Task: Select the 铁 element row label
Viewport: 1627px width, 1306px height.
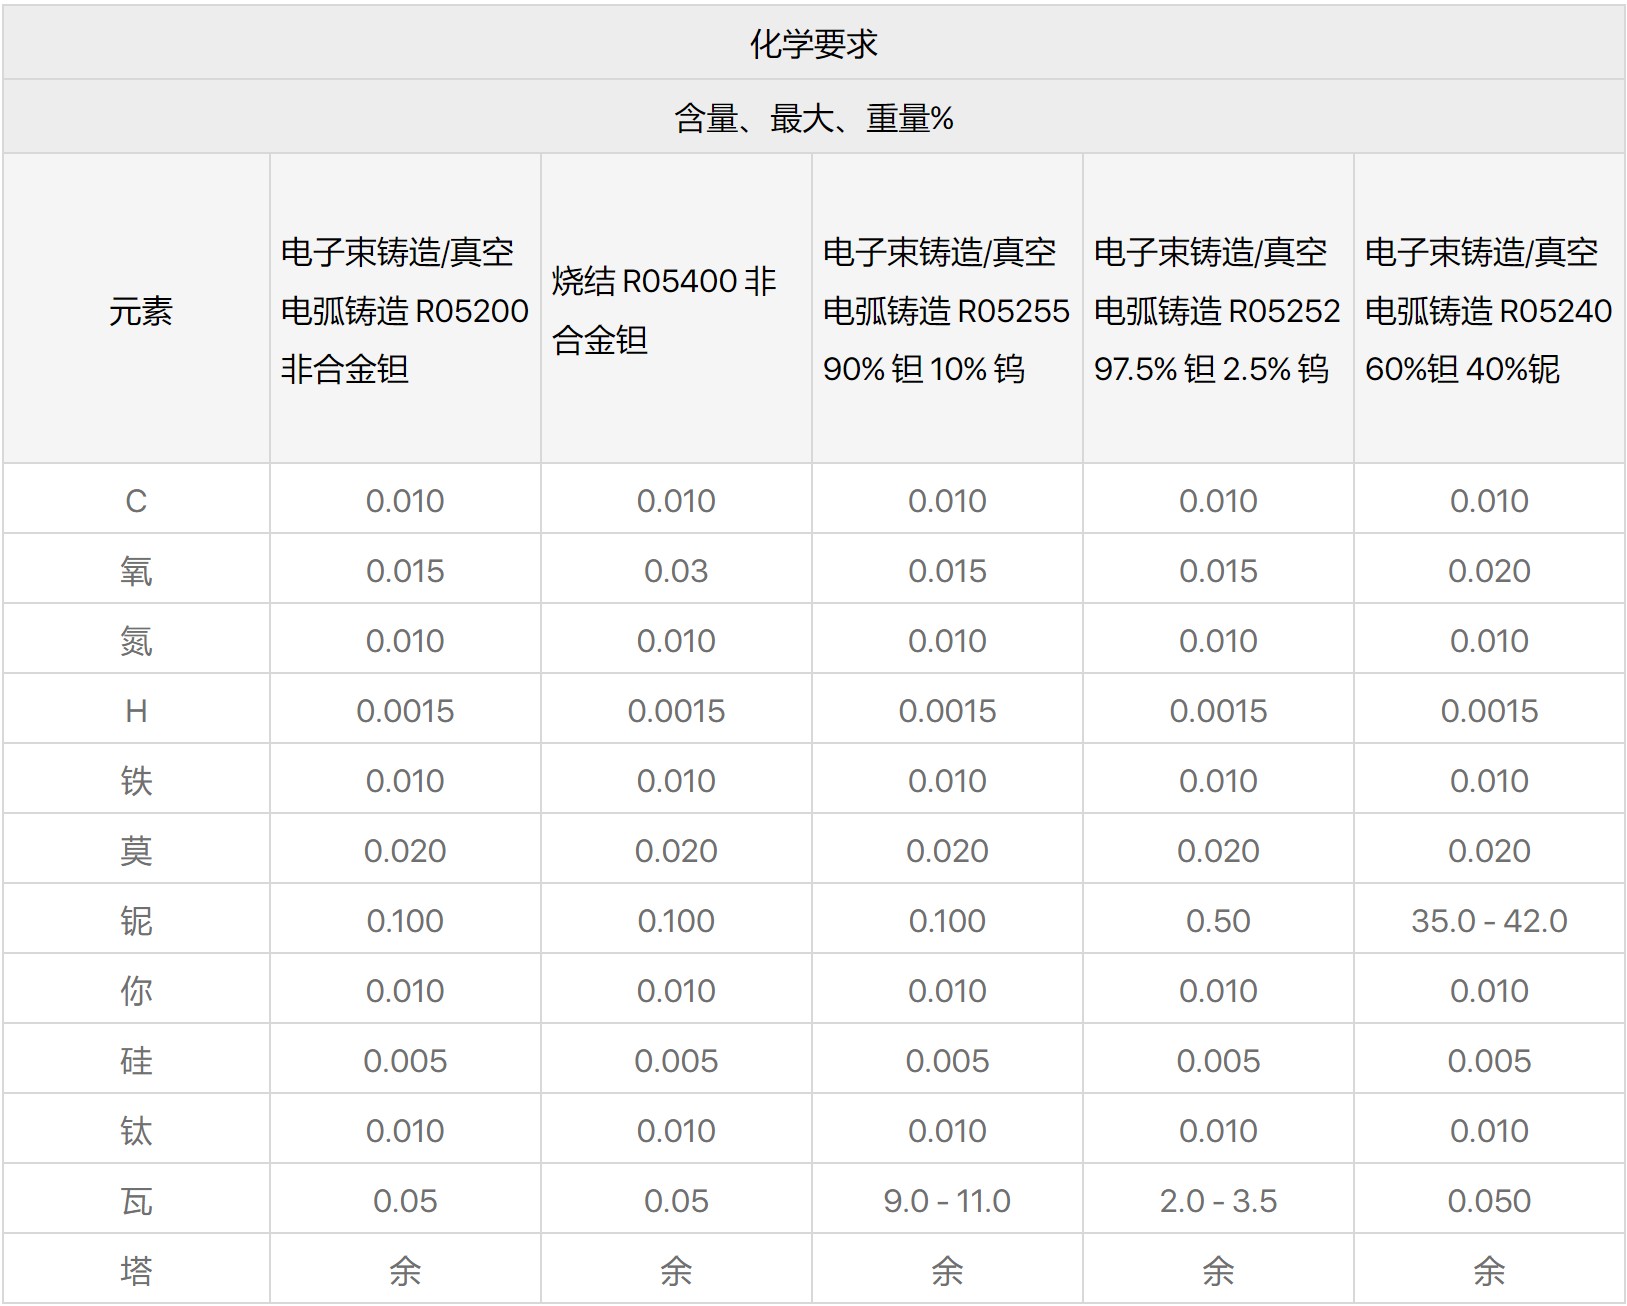Action: (x=136, y=780)
